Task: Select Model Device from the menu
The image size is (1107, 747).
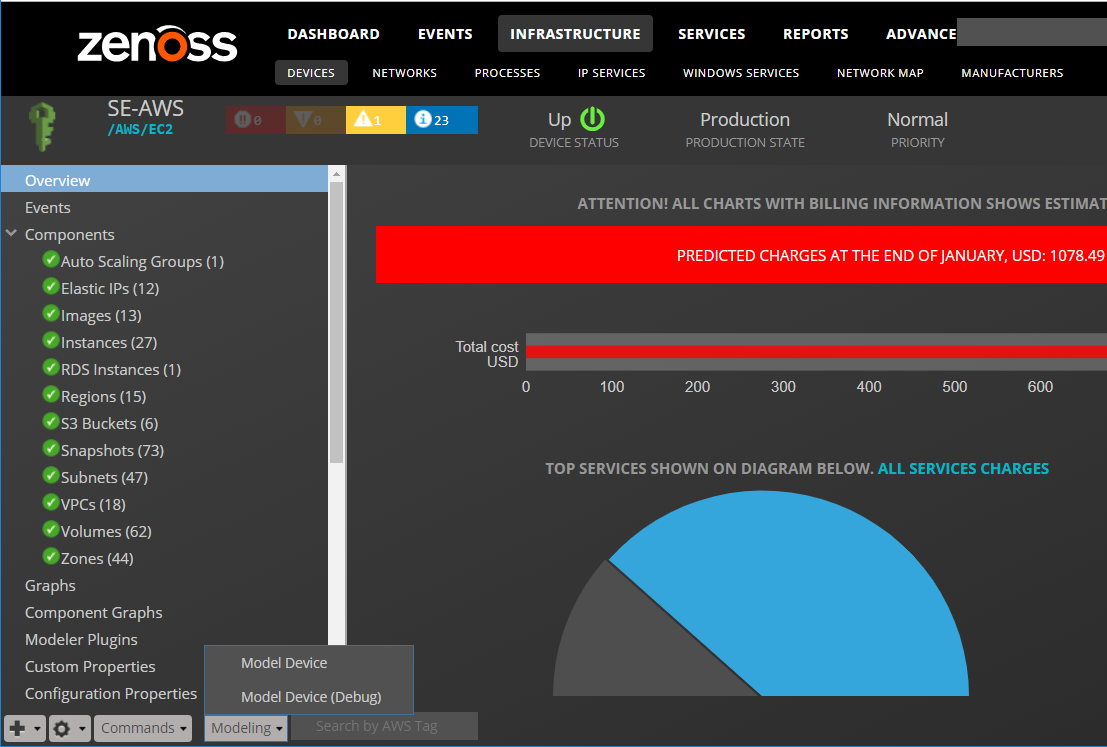Action: click(x=284, y=663)
